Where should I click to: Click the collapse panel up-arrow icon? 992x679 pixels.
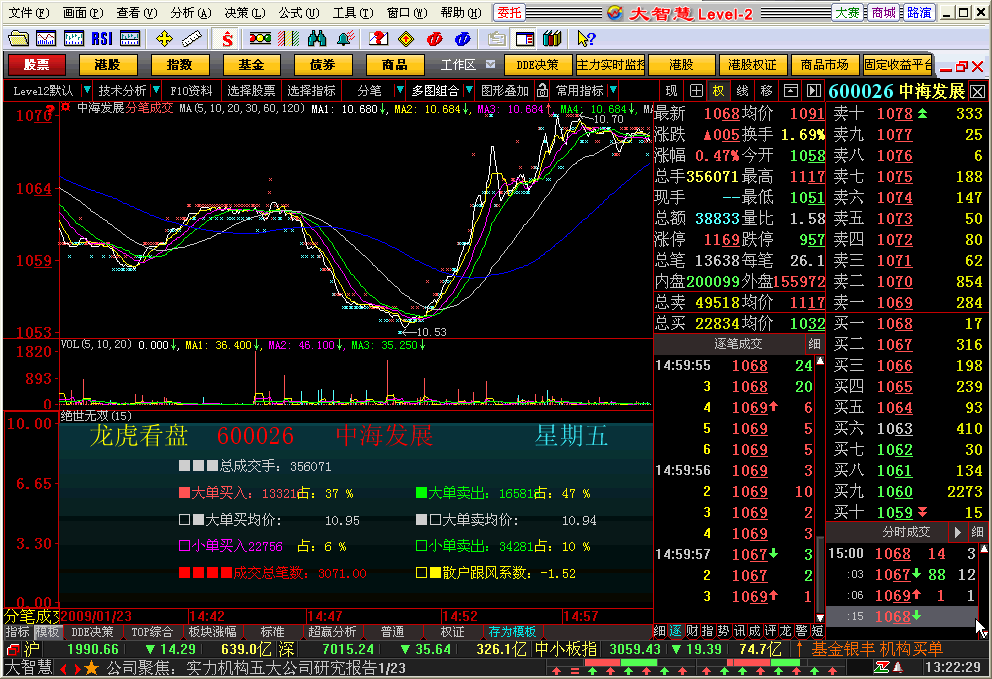pos(791,91)
